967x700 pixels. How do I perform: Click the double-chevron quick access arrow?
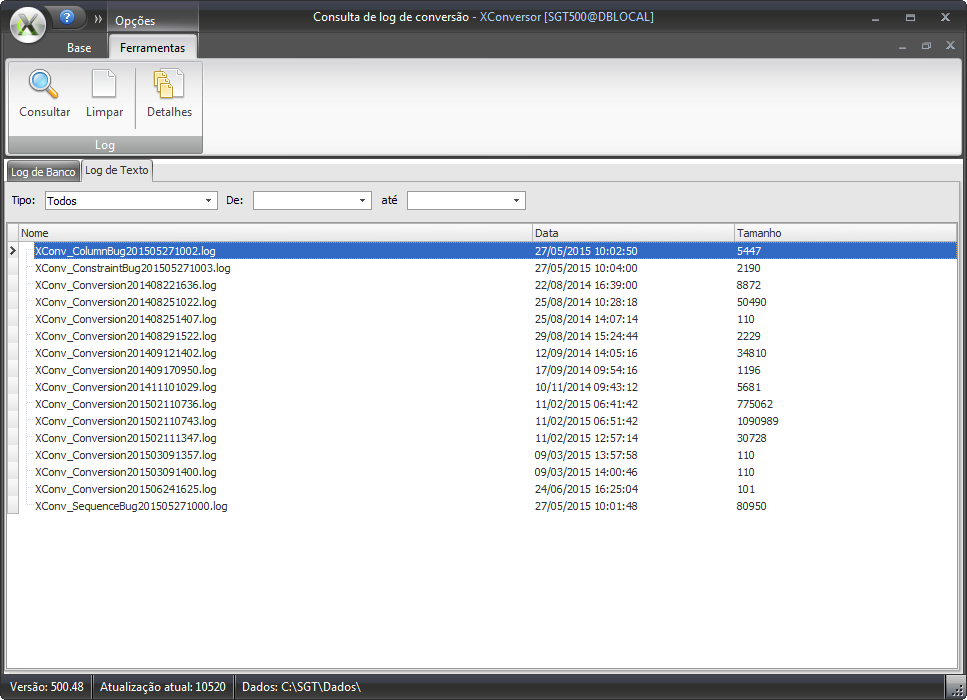(98, 19)
